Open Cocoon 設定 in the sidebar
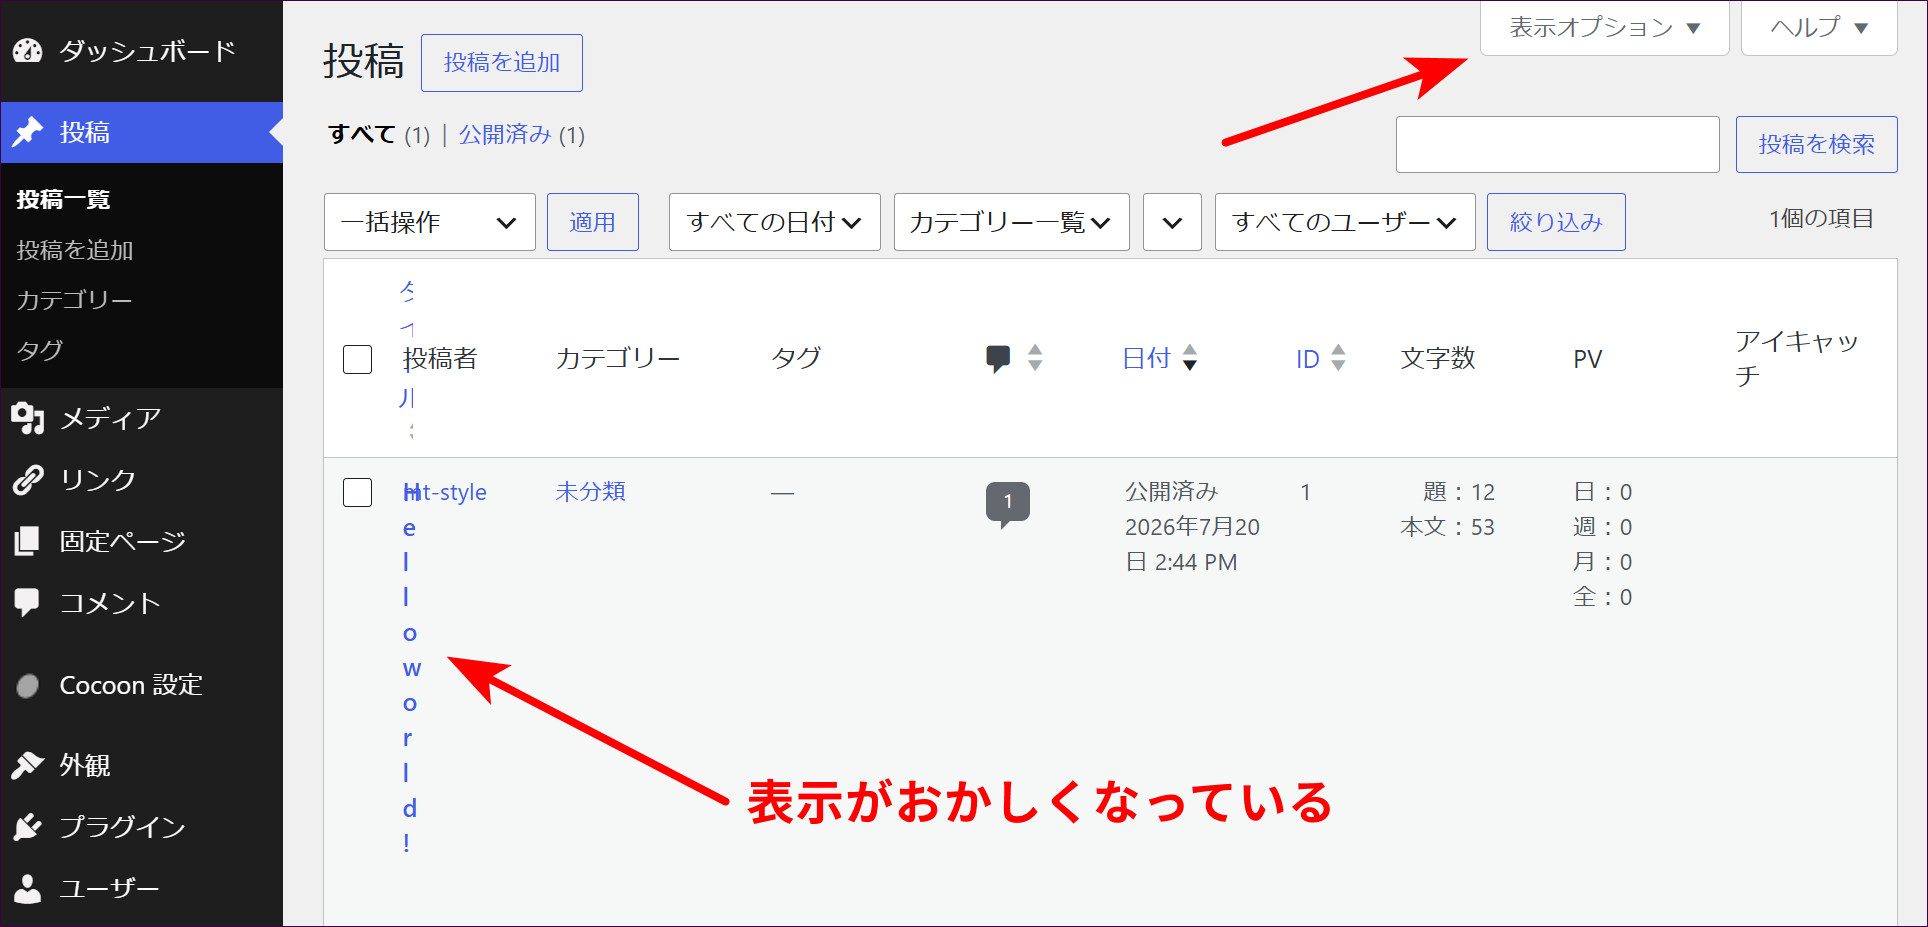The image size is (1928, 927). (142, 685)
